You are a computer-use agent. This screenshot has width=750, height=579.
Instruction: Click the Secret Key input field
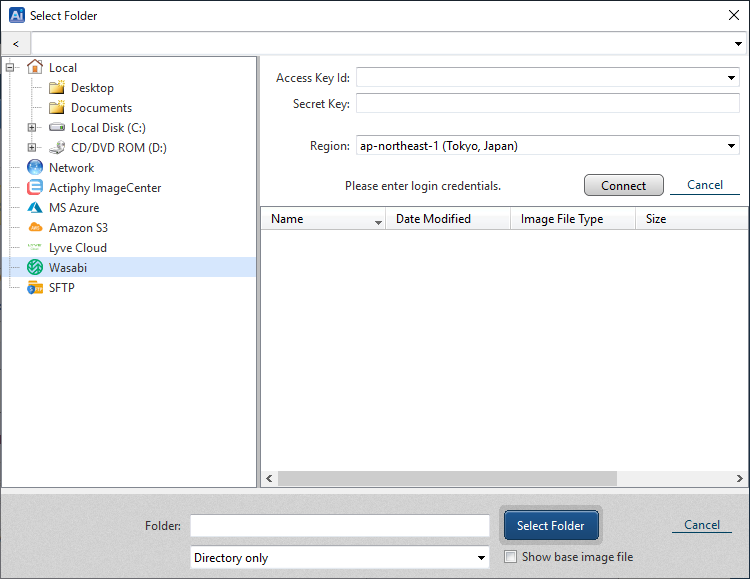(x=547, y=103)
